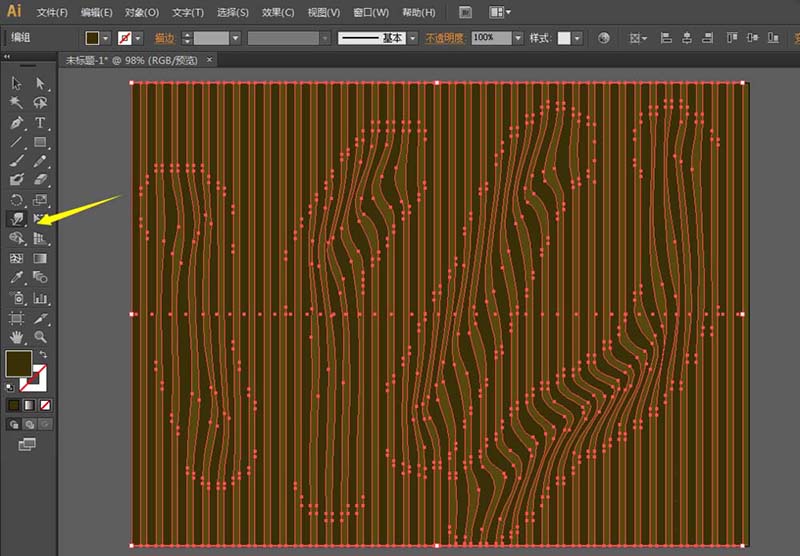Swap fill and stroke colors

coord(43,354)
